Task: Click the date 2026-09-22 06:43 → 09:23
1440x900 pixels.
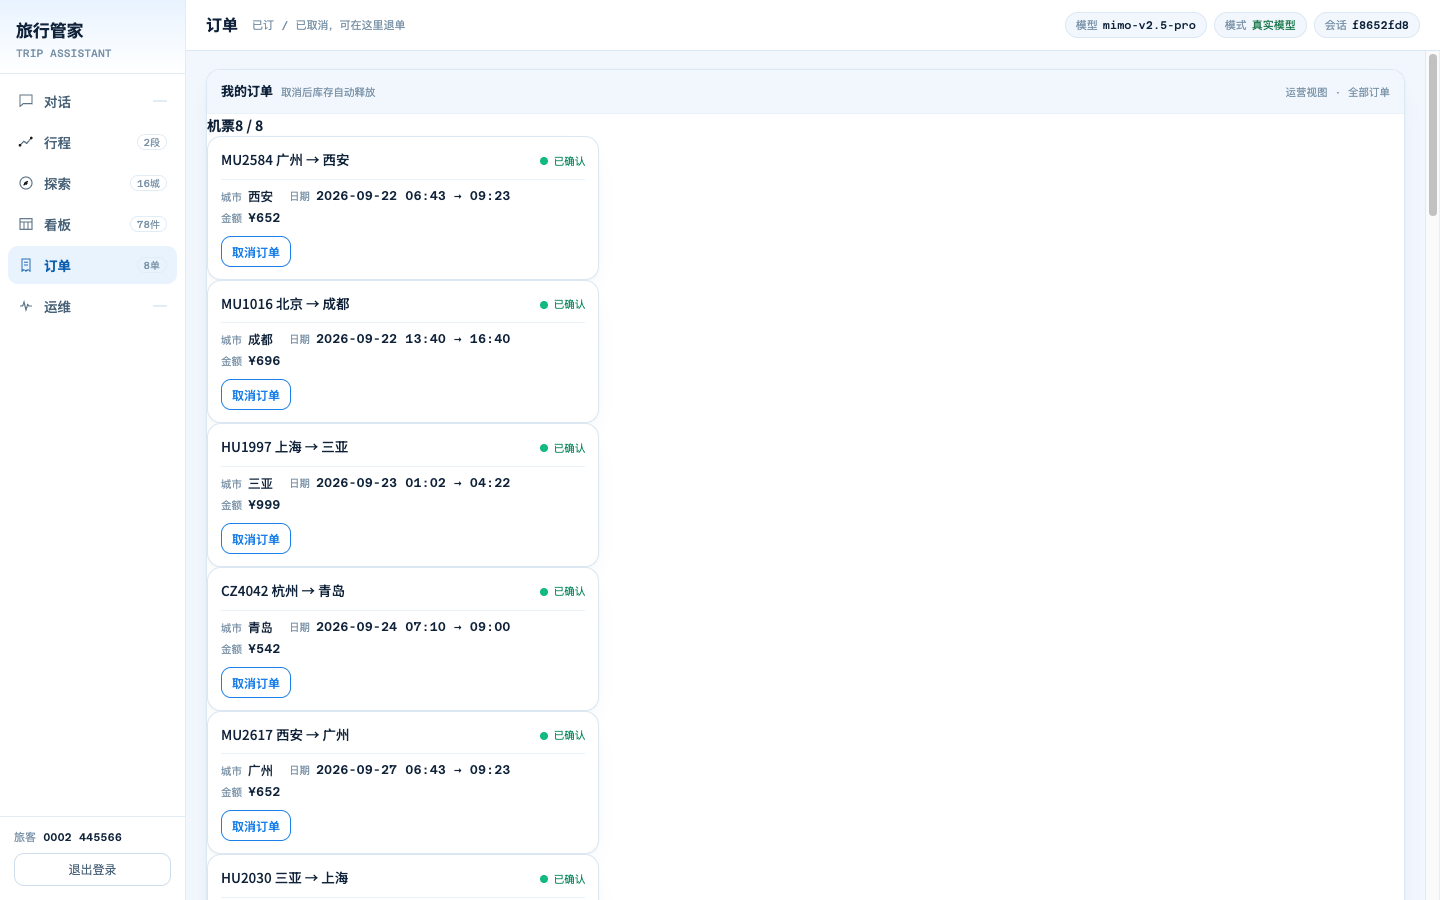Action: point(413,196)
